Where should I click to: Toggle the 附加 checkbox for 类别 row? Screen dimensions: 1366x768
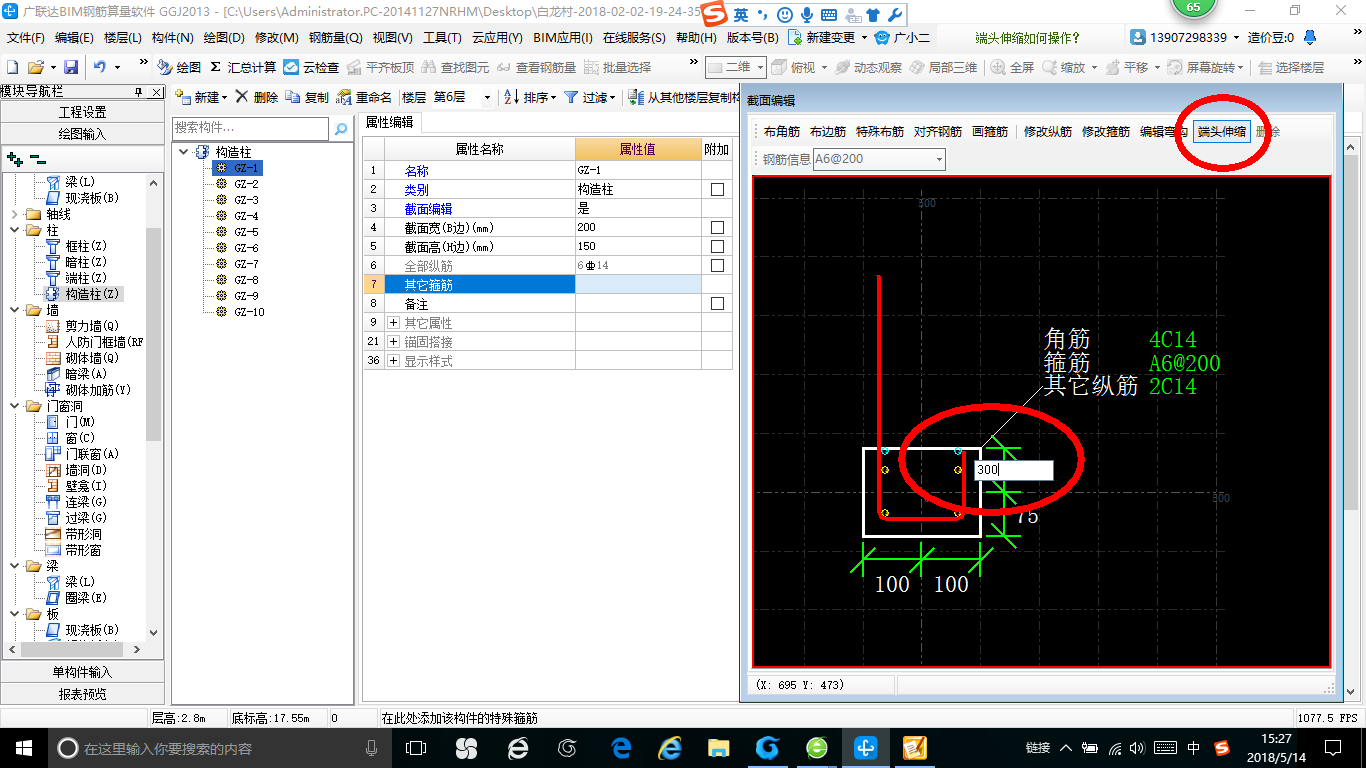pyautogui.click(x=717, y=189)
